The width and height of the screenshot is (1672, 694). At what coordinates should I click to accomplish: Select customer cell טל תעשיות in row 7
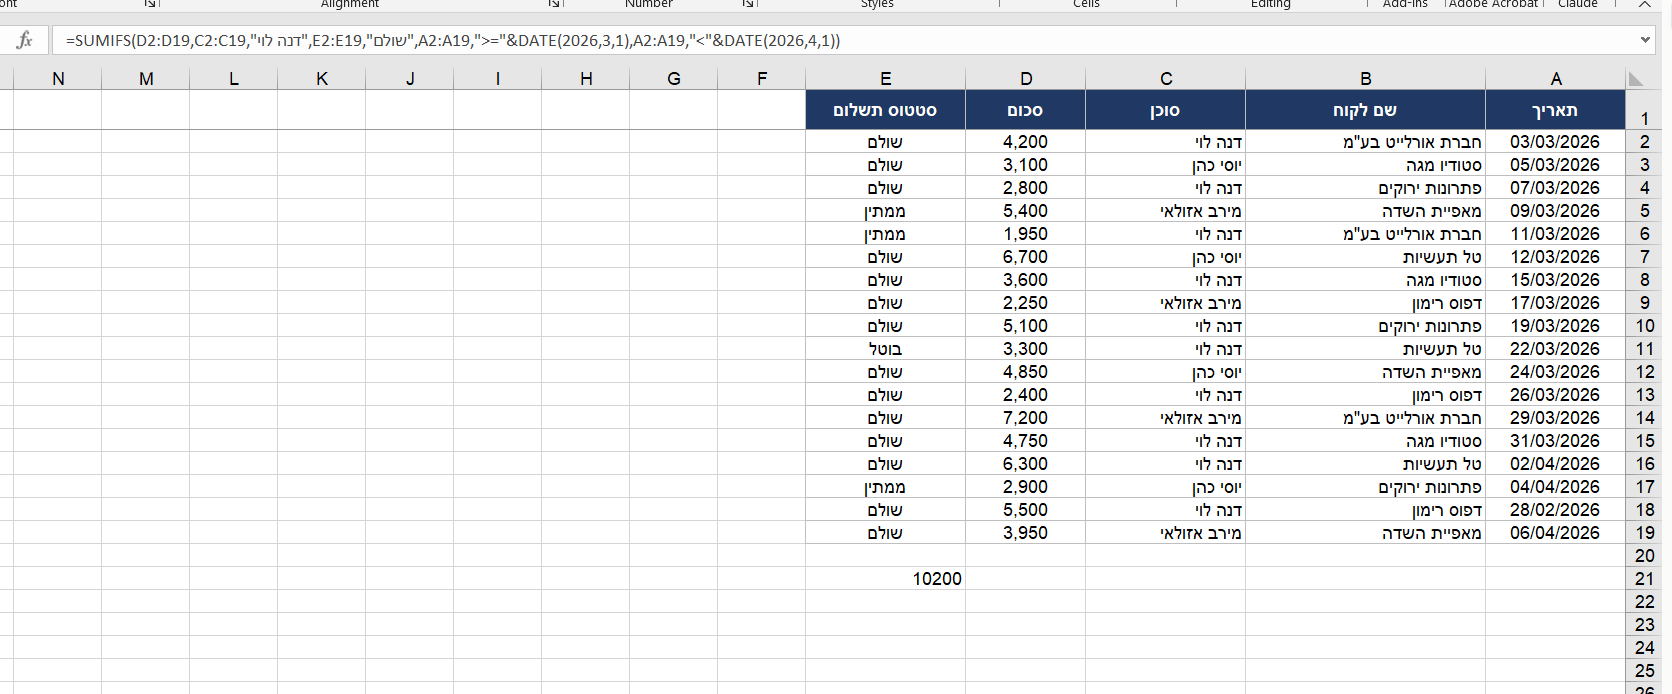tap(1366, 257)
